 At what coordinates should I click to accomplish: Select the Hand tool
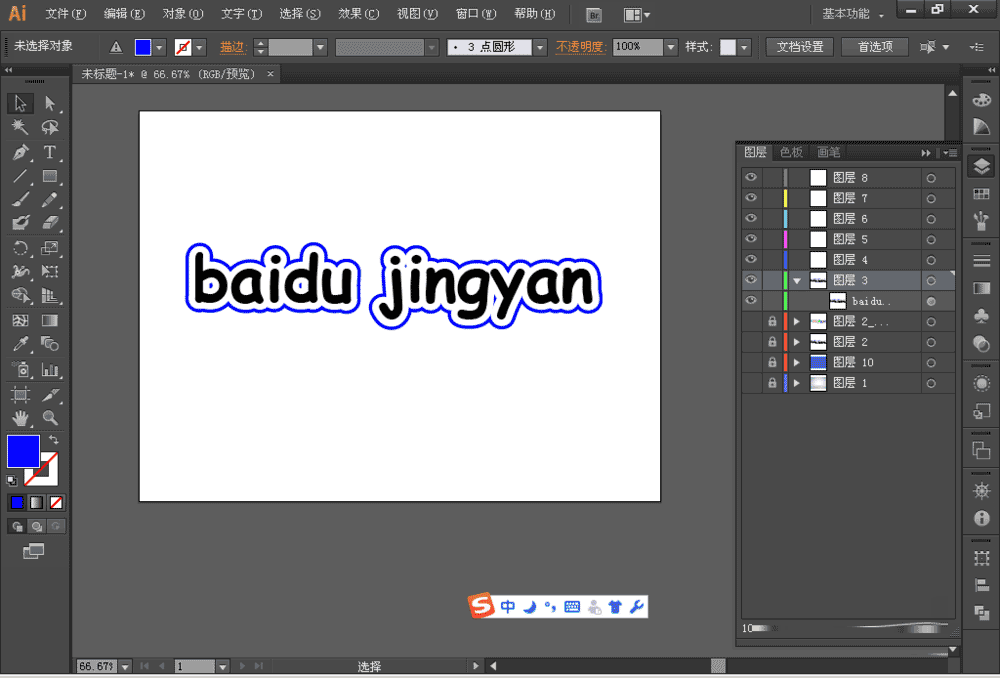point(20,418)
